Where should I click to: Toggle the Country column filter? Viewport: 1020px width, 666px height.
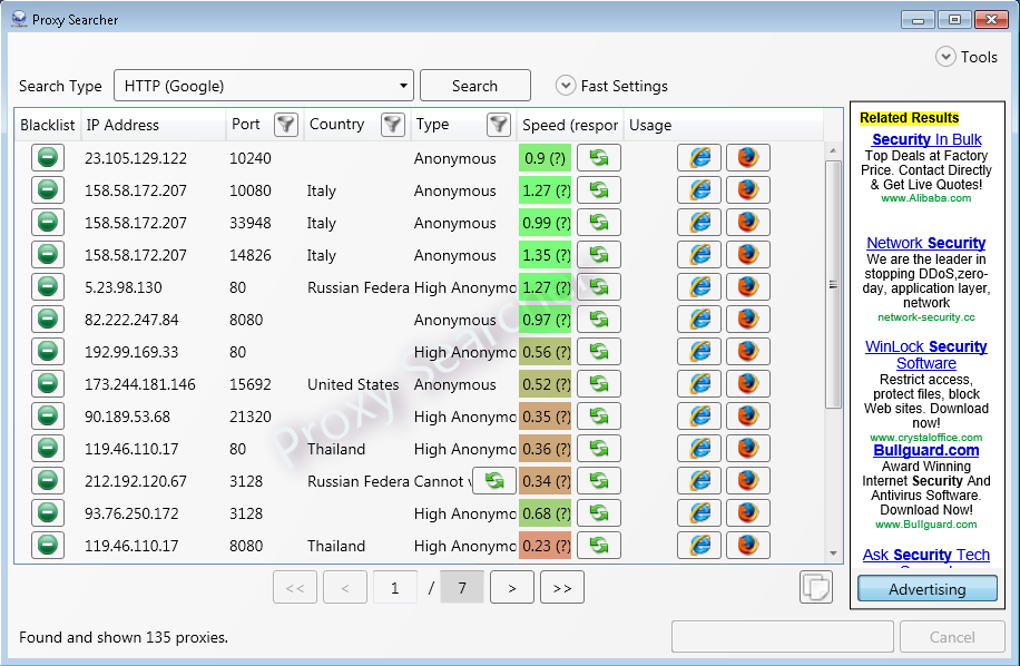[393, 125]
